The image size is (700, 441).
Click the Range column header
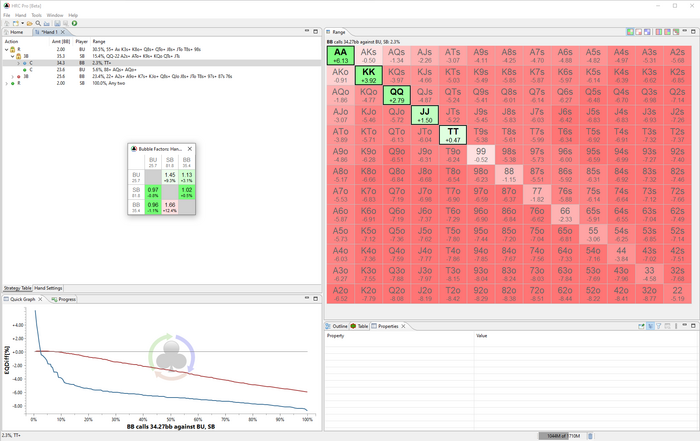(x=99, y=42)
